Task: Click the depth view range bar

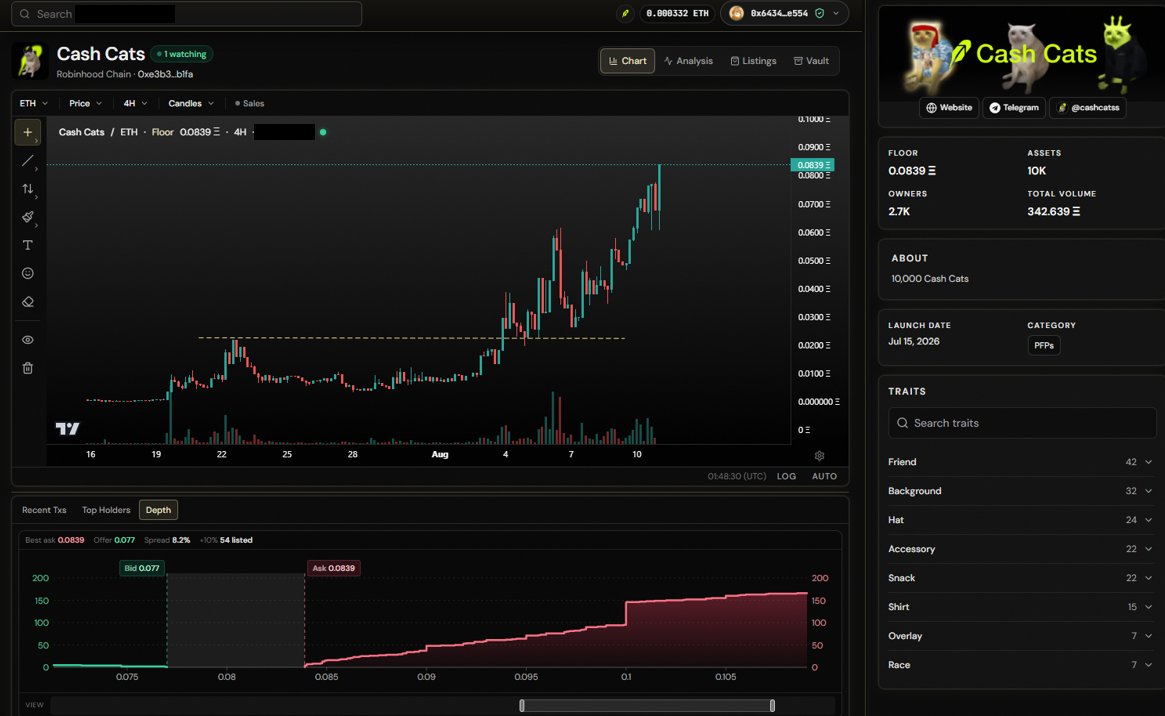Action: [x=647, y=706]
